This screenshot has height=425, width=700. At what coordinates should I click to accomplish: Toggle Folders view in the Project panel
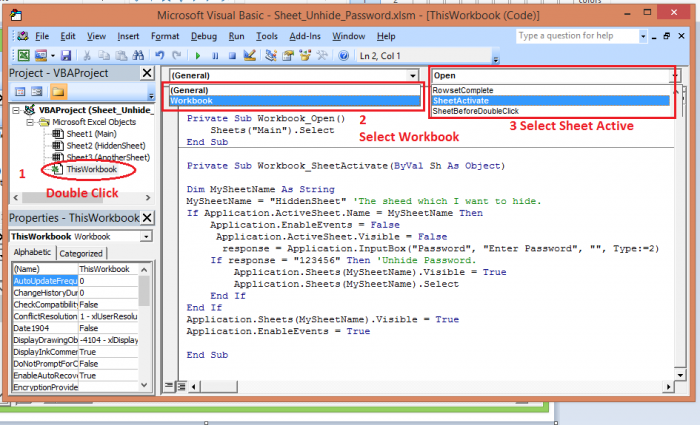pos(56,92)
